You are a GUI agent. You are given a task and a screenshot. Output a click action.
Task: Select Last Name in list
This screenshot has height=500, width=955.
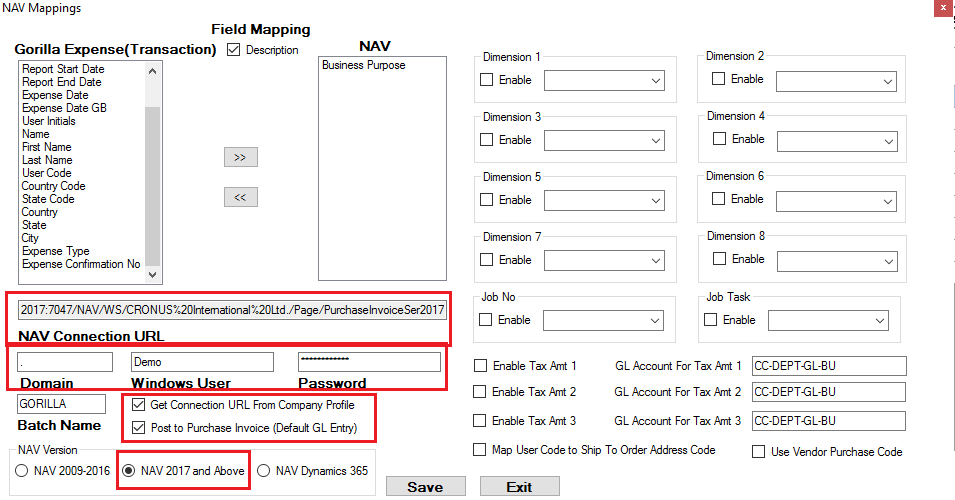[47, 160]
